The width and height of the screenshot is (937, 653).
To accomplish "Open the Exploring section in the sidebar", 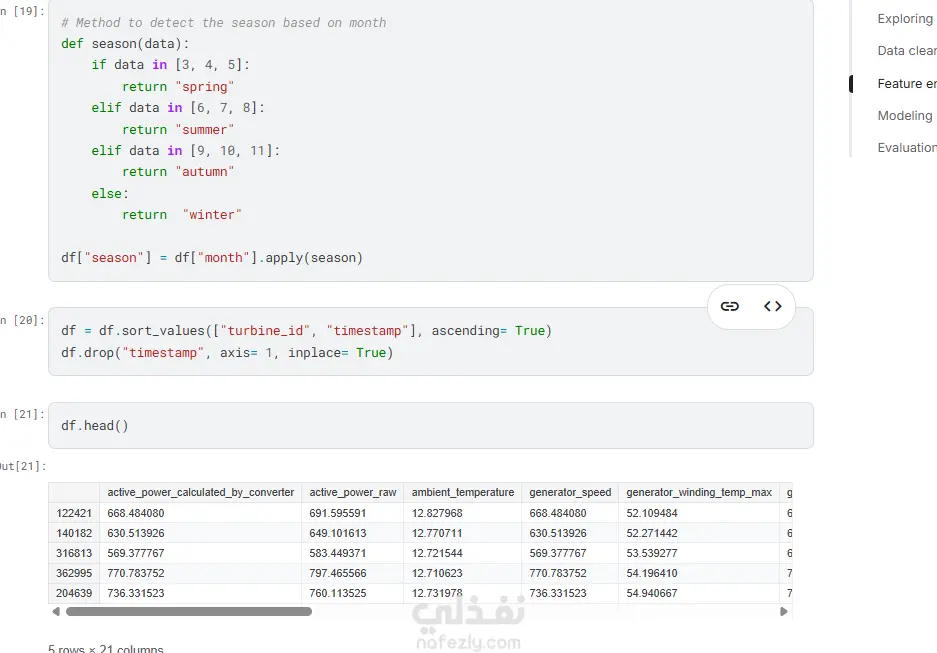I will (906, 19).
